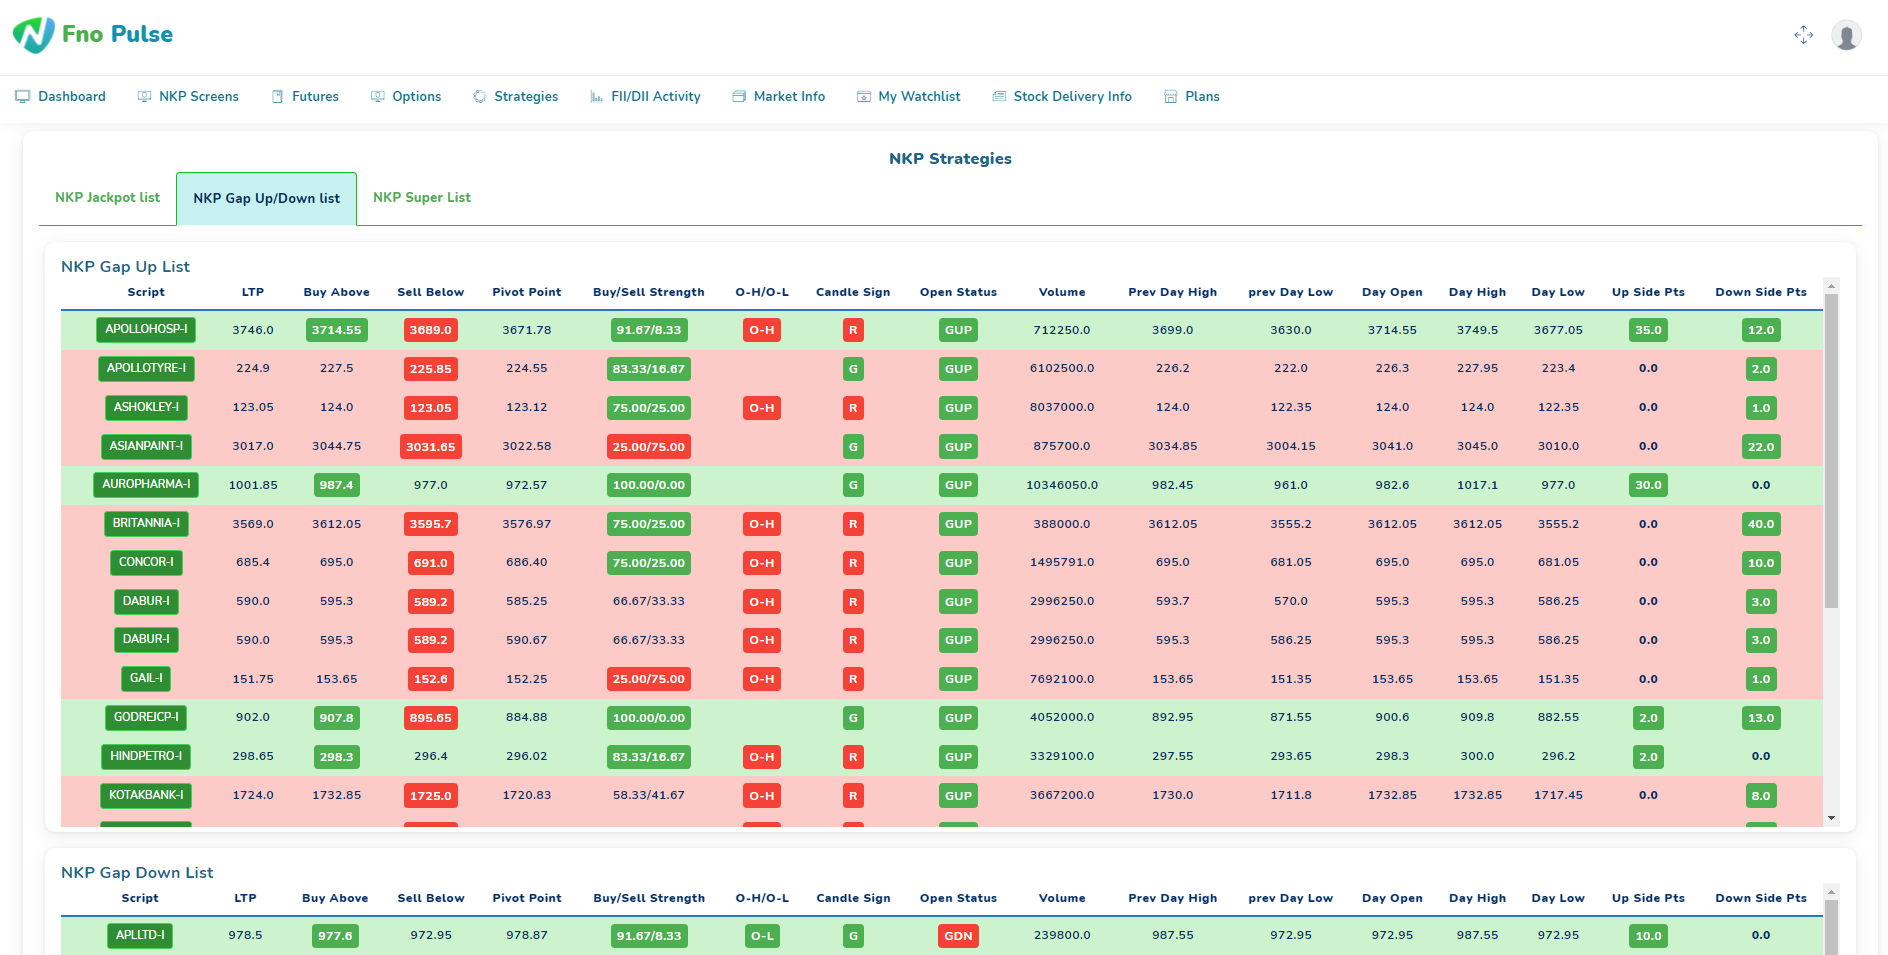Open APOLLOTYRE-I script button

coord(146,369)
